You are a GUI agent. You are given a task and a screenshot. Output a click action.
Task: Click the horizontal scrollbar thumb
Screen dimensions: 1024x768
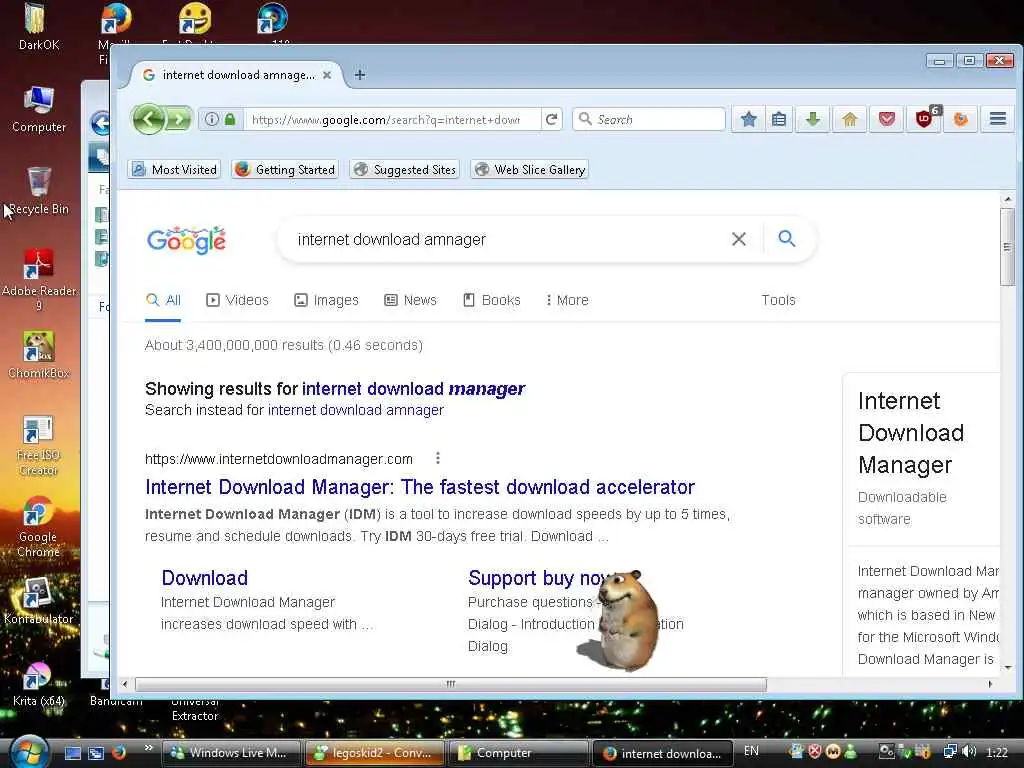(x=451, y=684)
